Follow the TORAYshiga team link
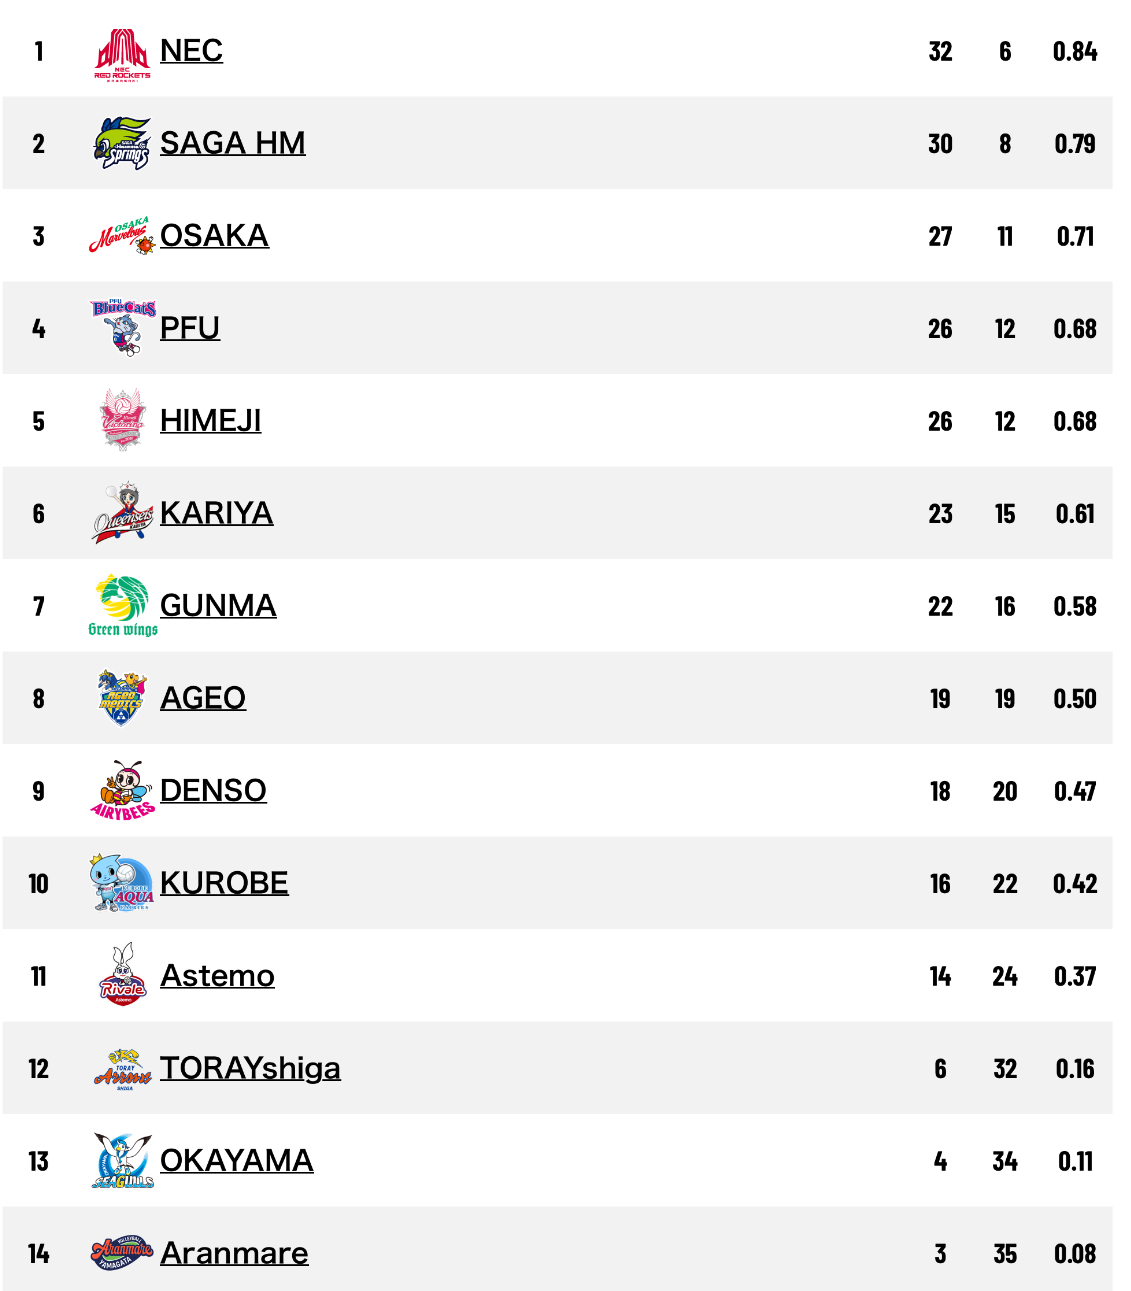The image size is (1131, 1291). pyautogui.click(x=250, y=1069)
